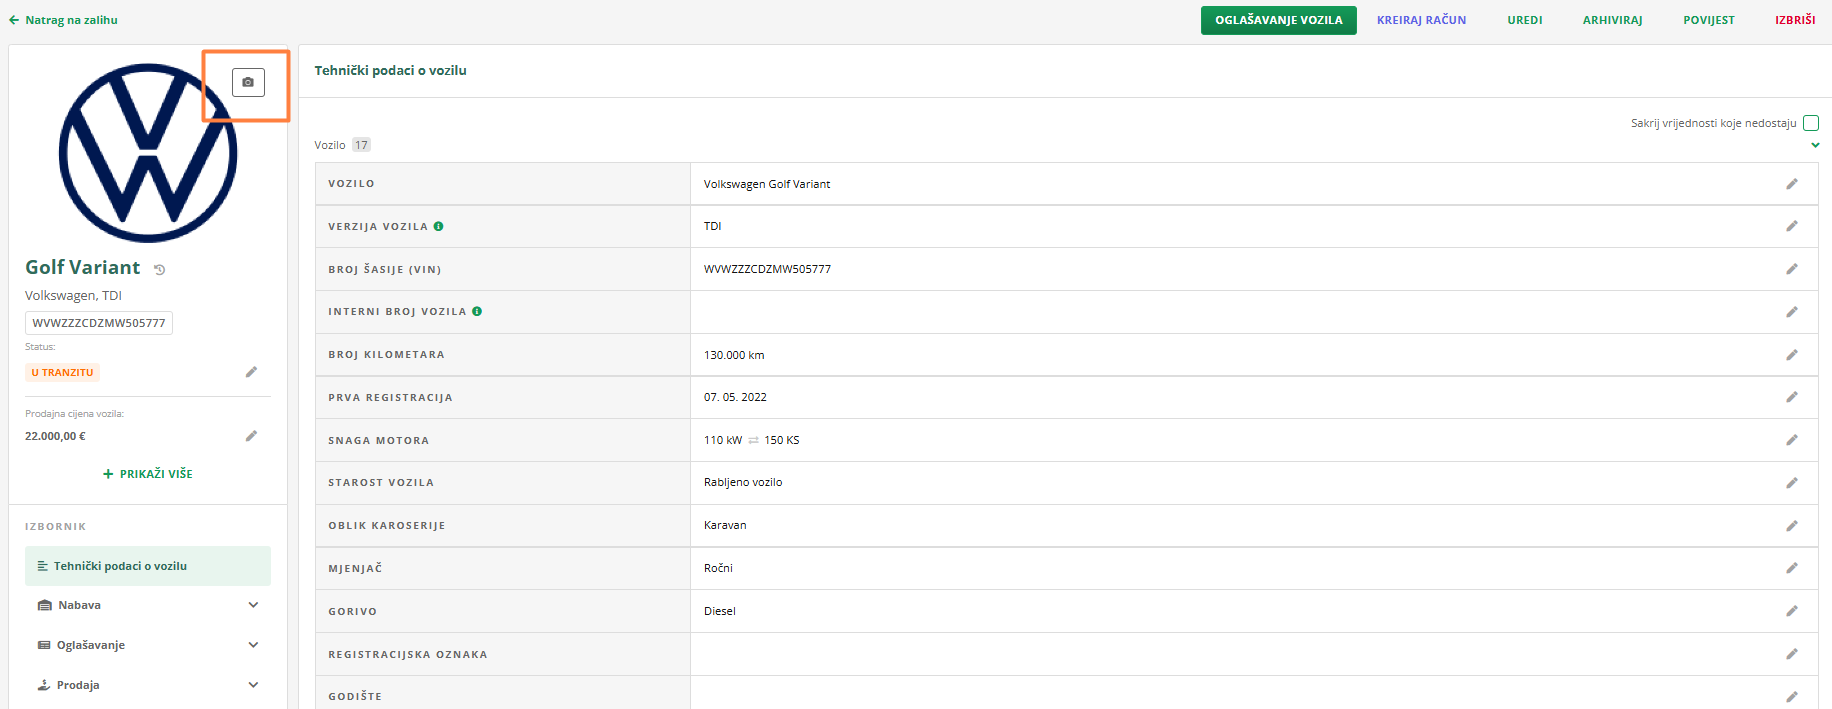Click the Volkswagen logo thumbnail
This screenshot has height=709, width=1832.
click(x=147, y=153)
